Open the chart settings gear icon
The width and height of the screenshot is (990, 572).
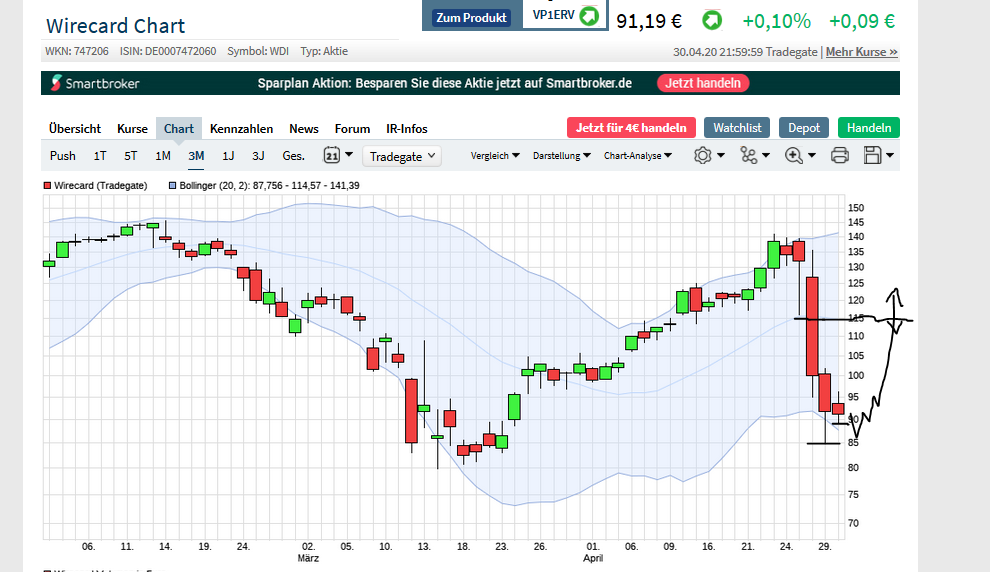click(702, 155)
